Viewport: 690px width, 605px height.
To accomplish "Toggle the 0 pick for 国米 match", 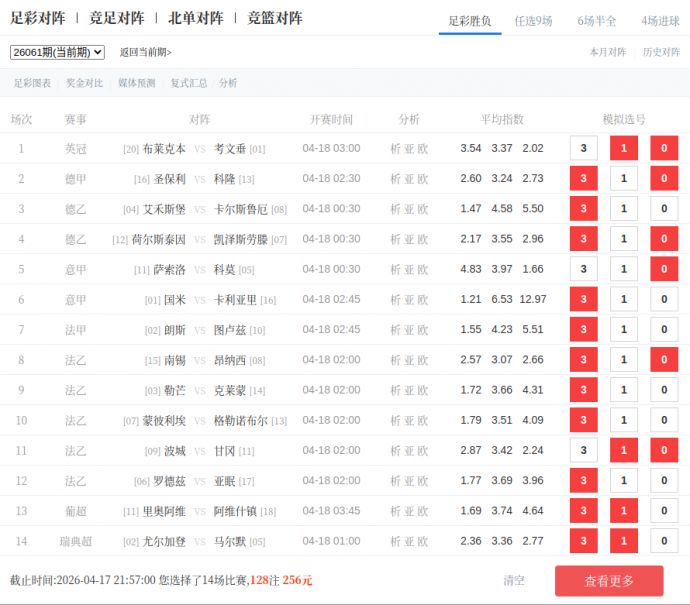I will pyautogui.click(x=663, y=299).
